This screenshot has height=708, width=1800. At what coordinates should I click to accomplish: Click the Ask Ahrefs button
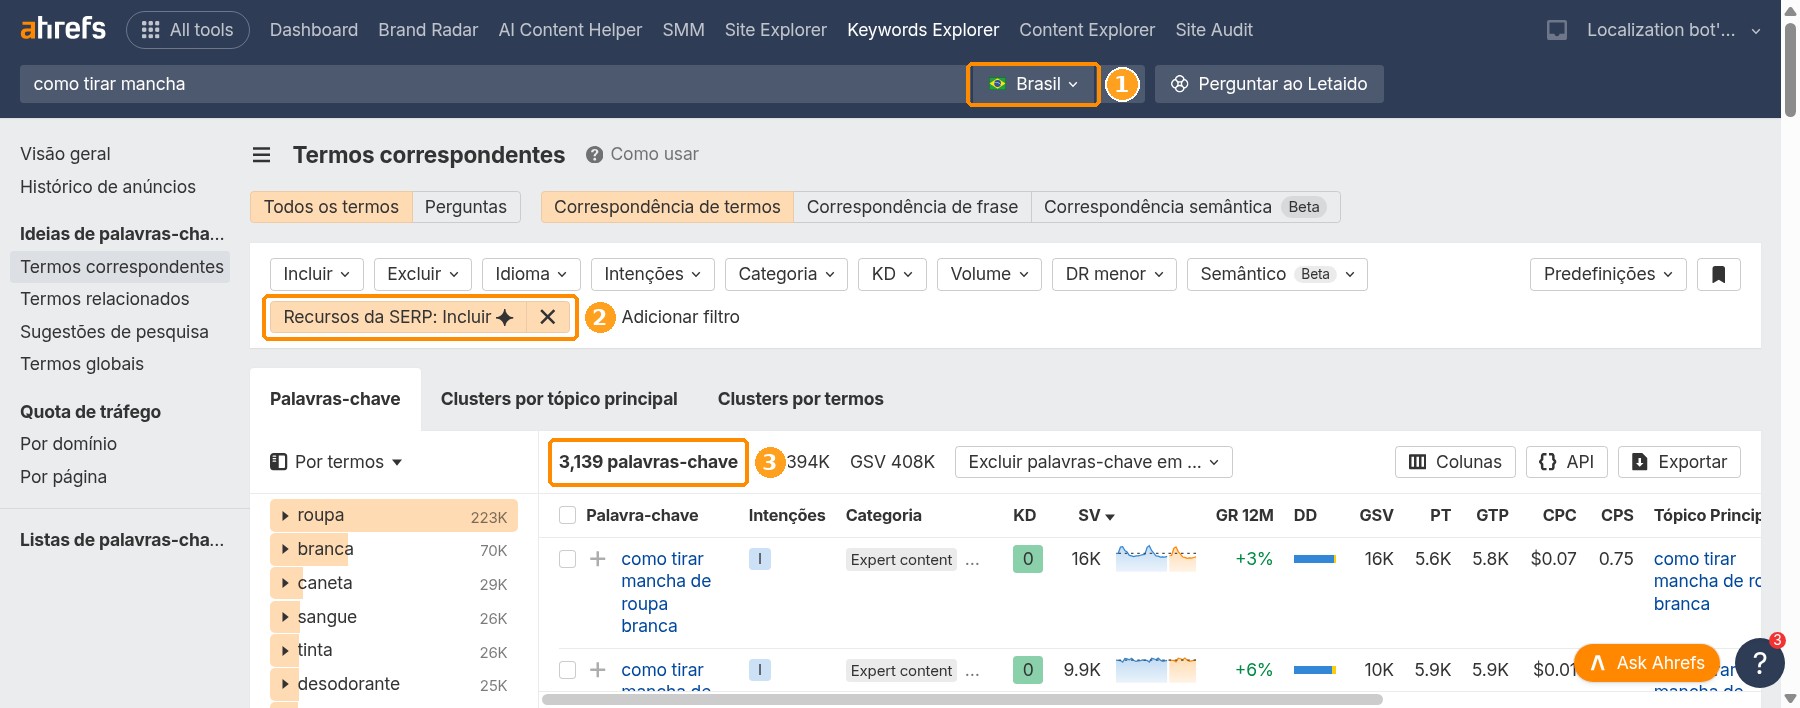1646,663
